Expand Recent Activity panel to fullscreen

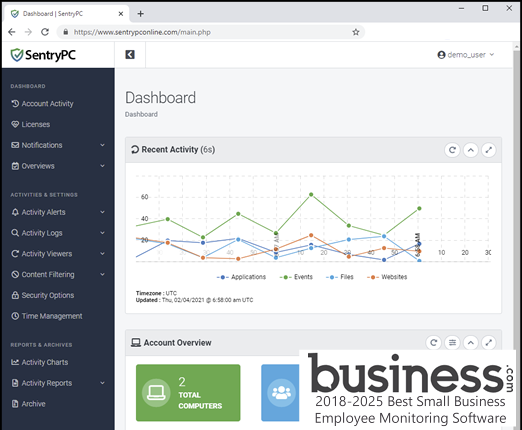[x=489, y=150]
